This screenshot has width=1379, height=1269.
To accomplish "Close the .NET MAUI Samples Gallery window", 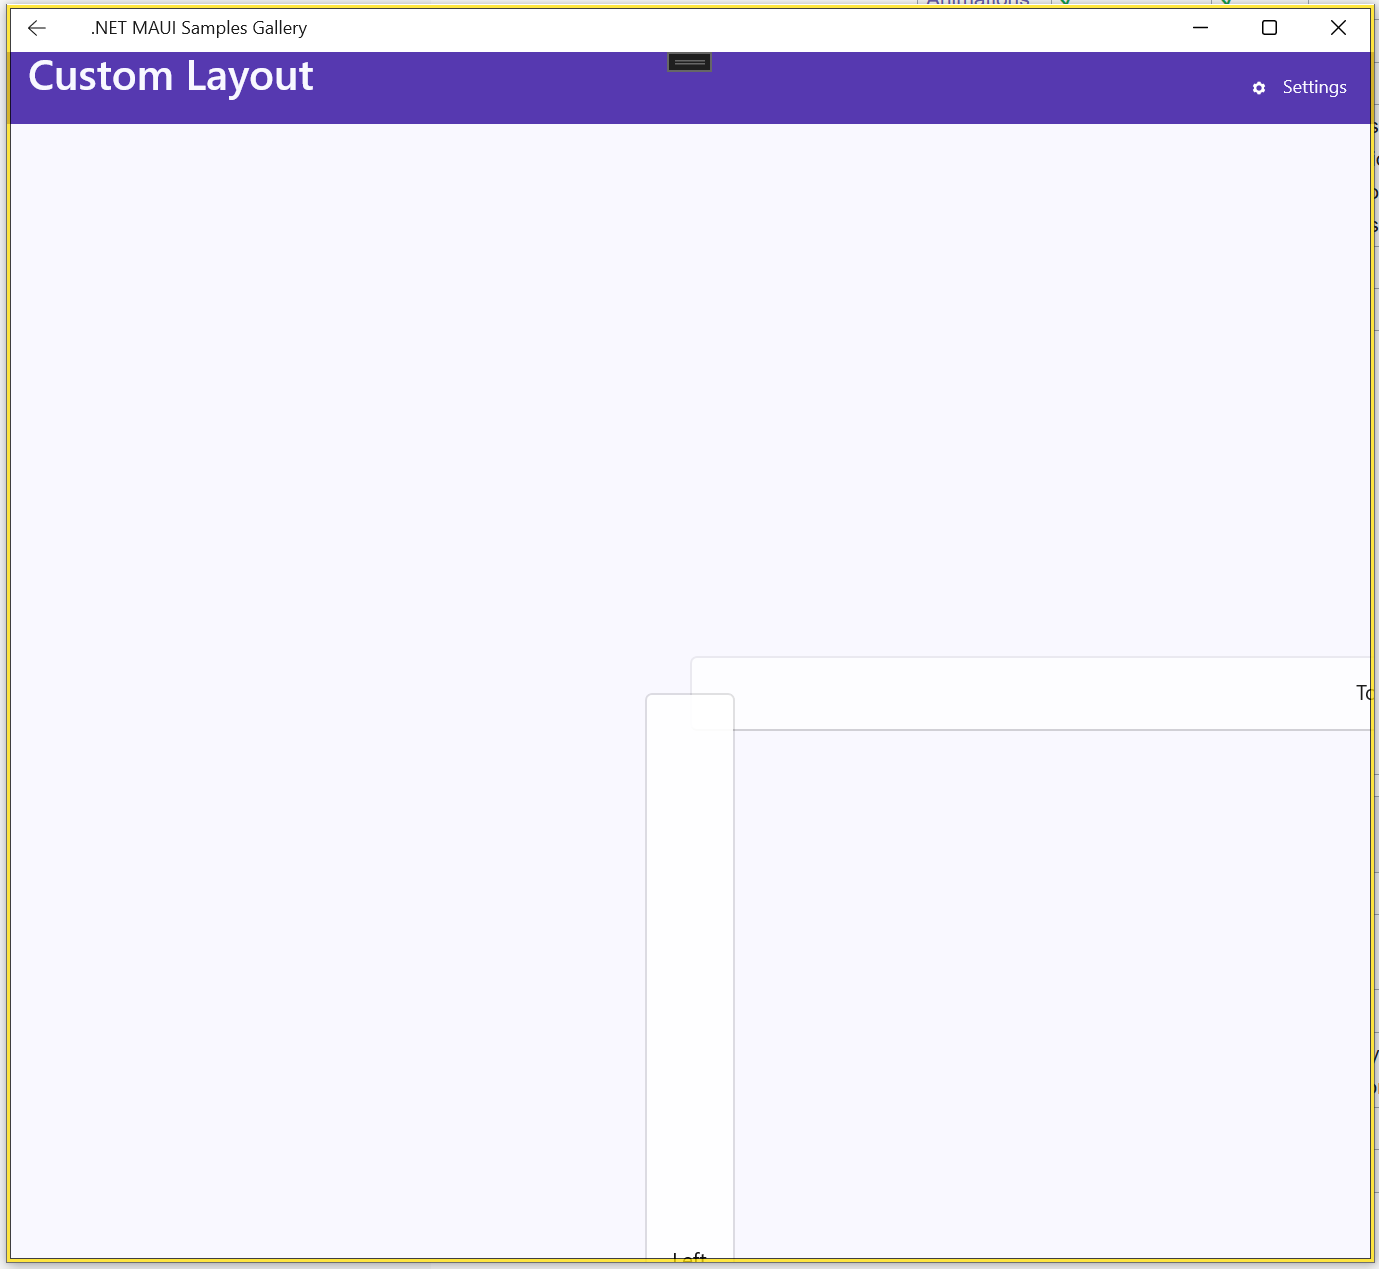I will coord(1338,28).
